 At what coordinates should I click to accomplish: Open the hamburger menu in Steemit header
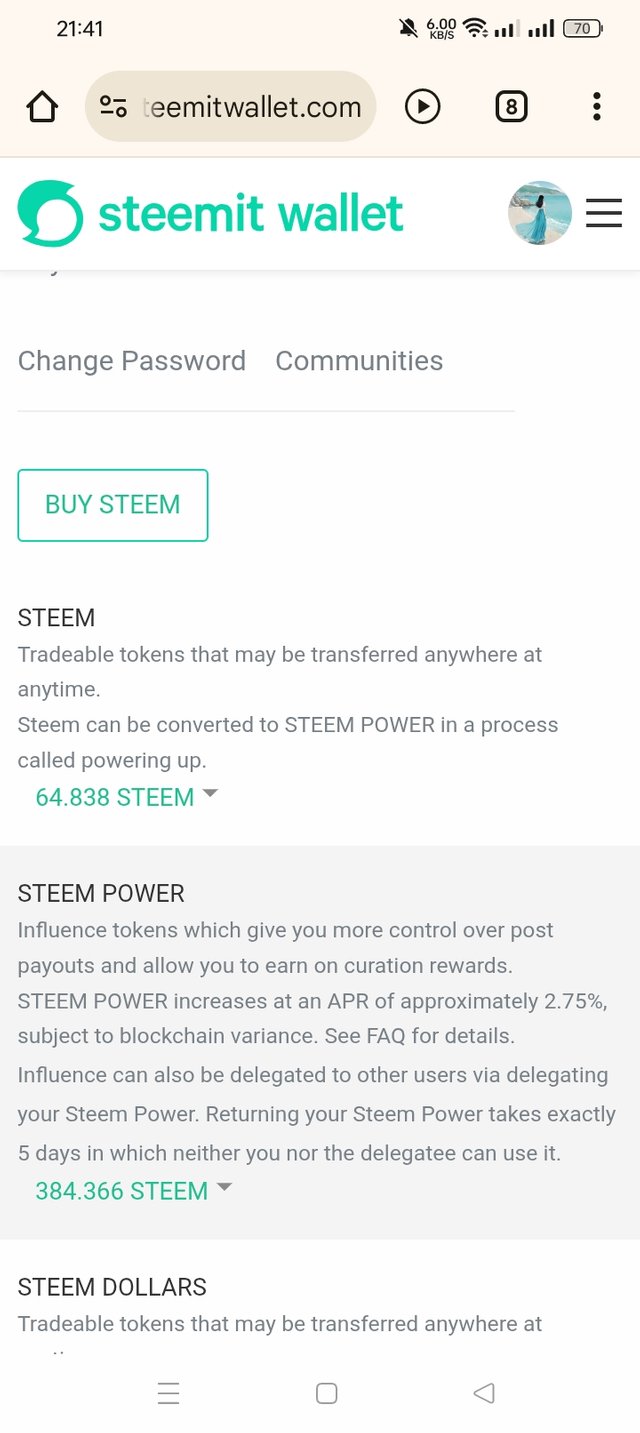(604, 213)
